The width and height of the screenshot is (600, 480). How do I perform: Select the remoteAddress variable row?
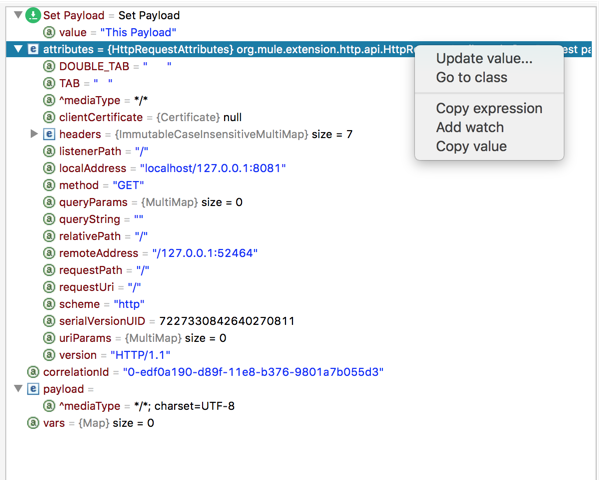coord(150,253)
